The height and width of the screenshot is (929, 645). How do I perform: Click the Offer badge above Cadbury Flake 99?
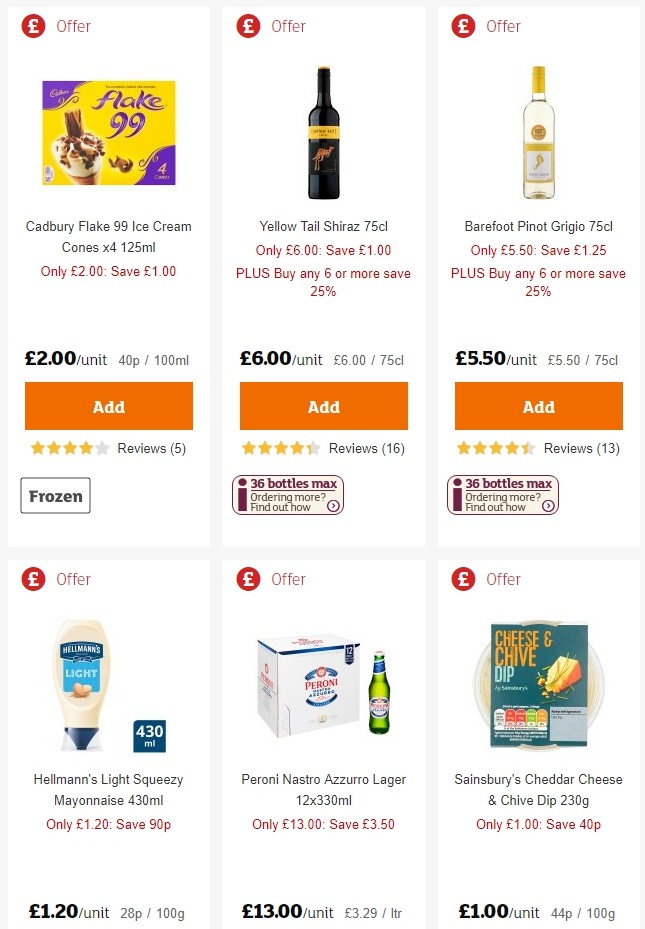pos(33,26)
